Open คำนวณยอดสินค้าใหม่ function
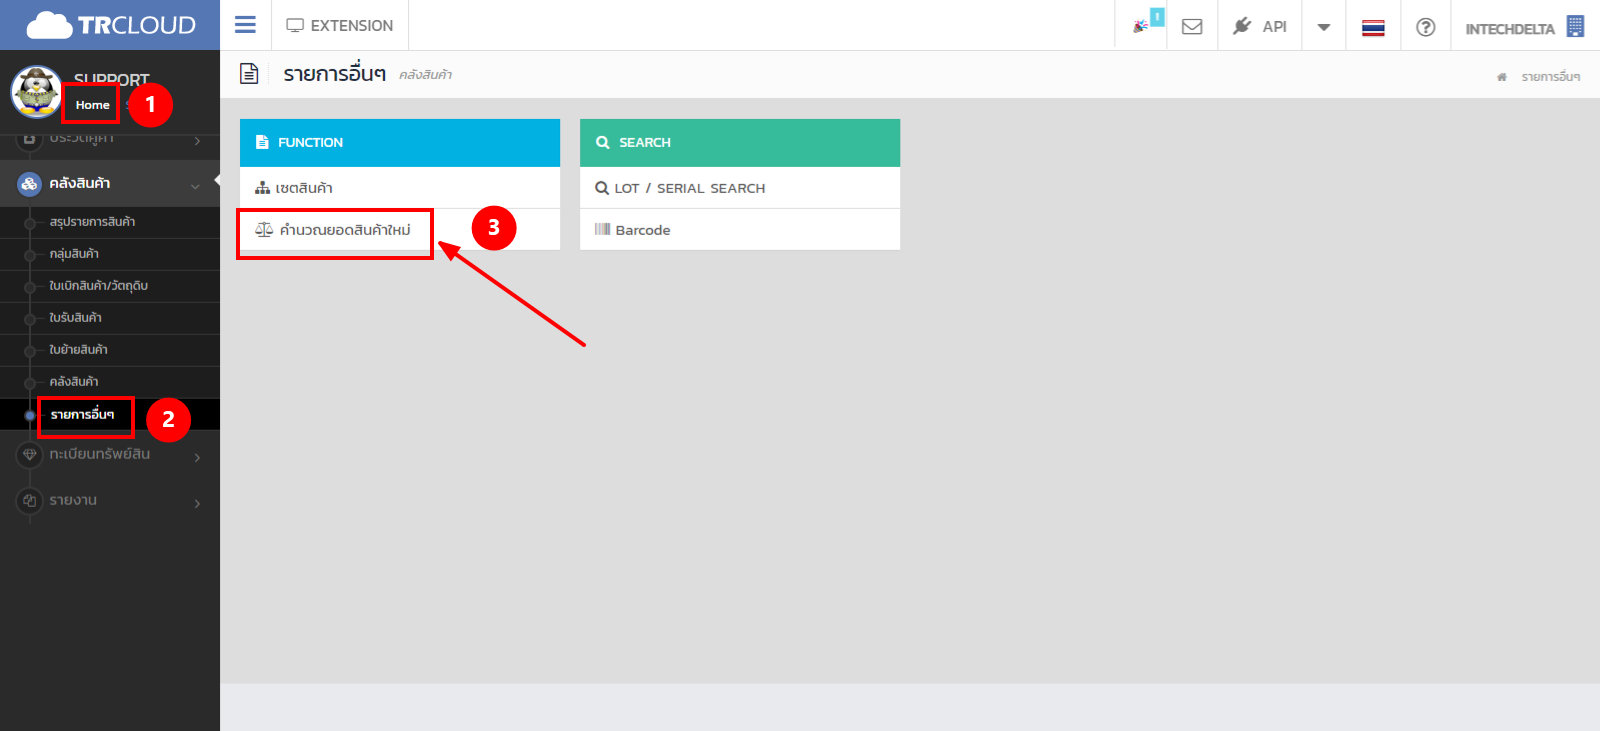 click(400, 230)
